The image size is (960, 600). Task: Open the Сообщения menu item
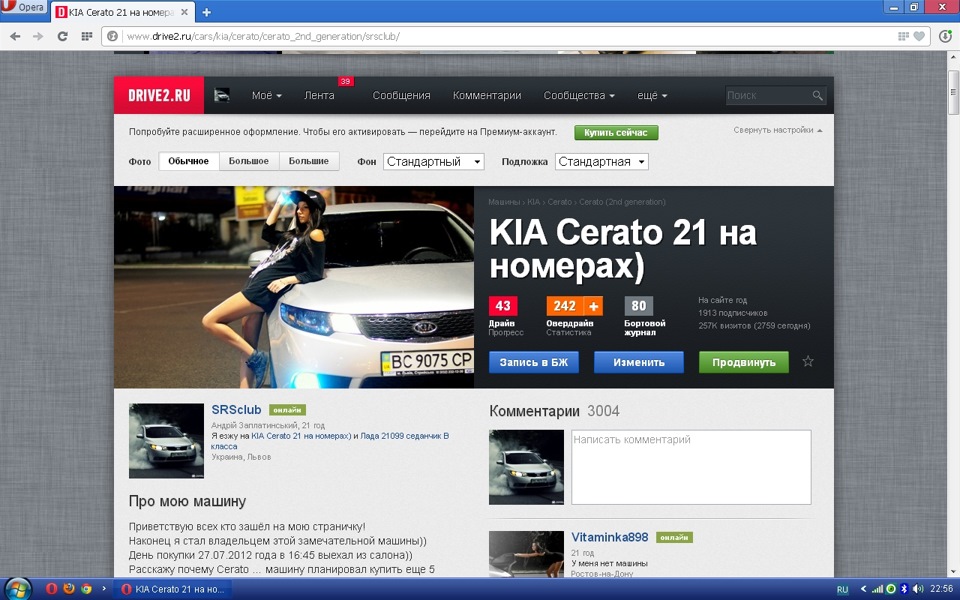tap(402, 96)
